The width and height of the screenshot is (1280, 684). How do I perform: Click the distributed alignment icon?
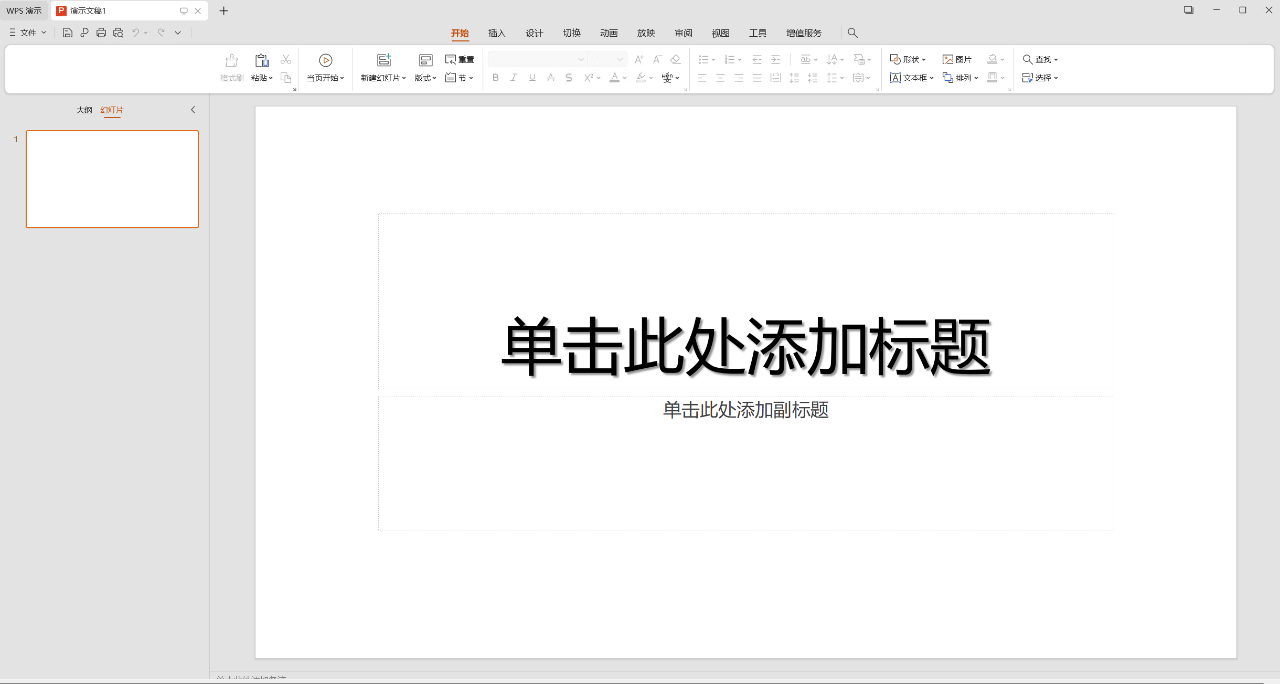click(776, 78)
